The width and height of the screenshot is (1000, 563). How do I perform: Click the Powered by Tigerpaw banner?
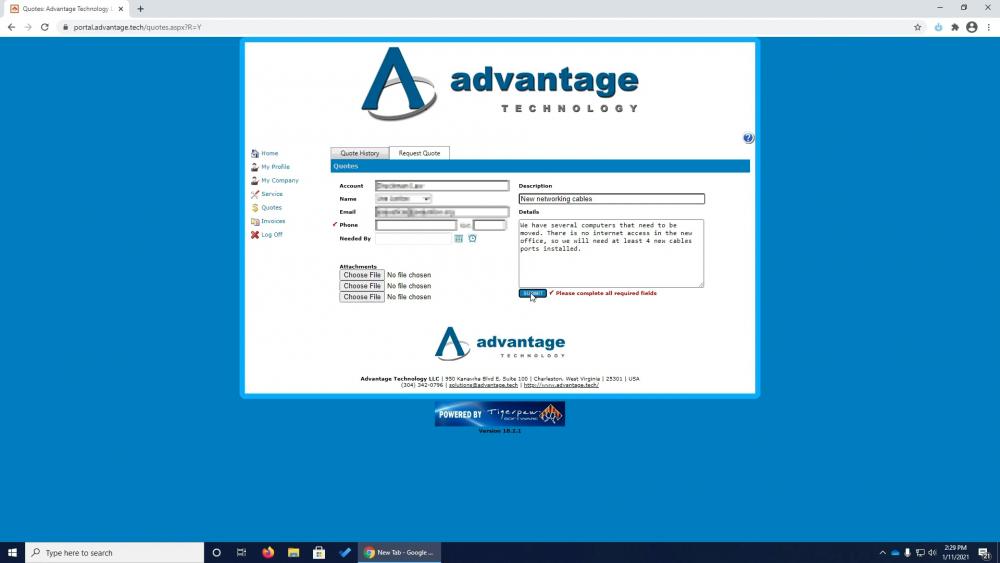coord(499,414)
